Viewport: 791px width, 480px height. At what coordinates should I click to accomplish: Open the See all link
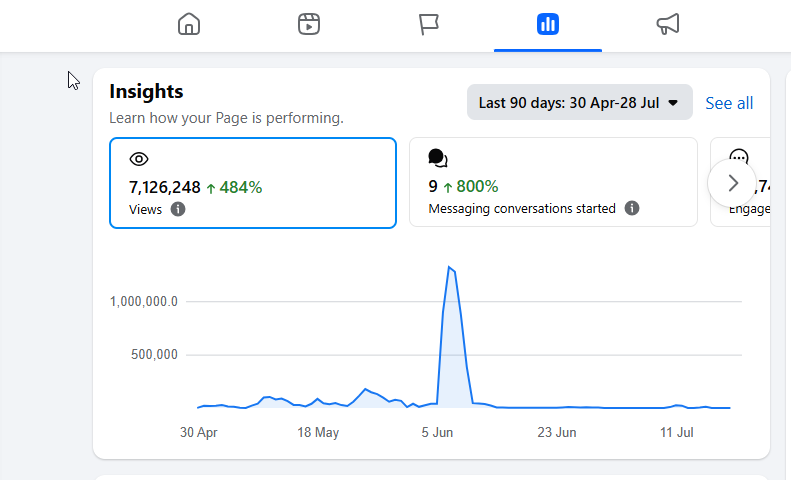[729, 103]
